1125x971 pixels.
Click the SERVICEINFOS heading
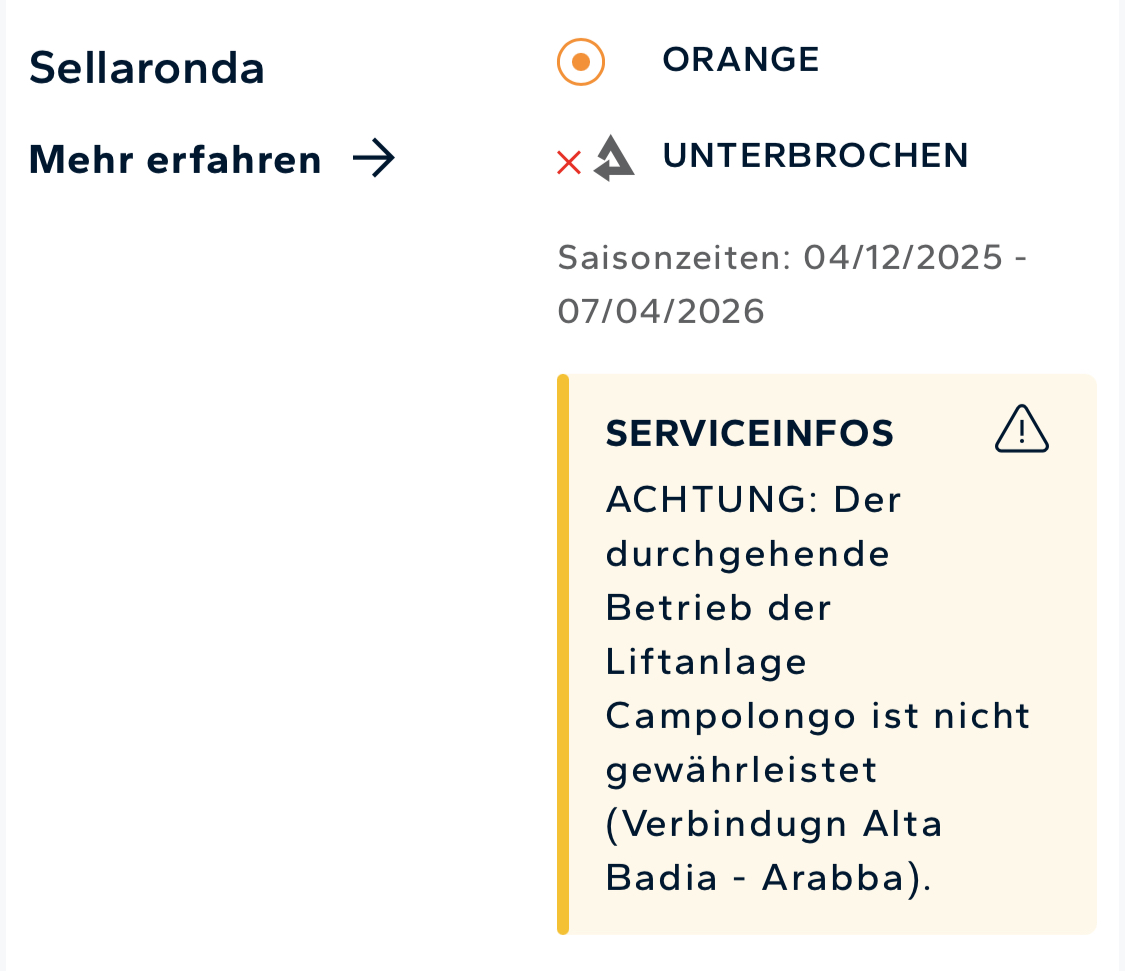tap(750, 433)
